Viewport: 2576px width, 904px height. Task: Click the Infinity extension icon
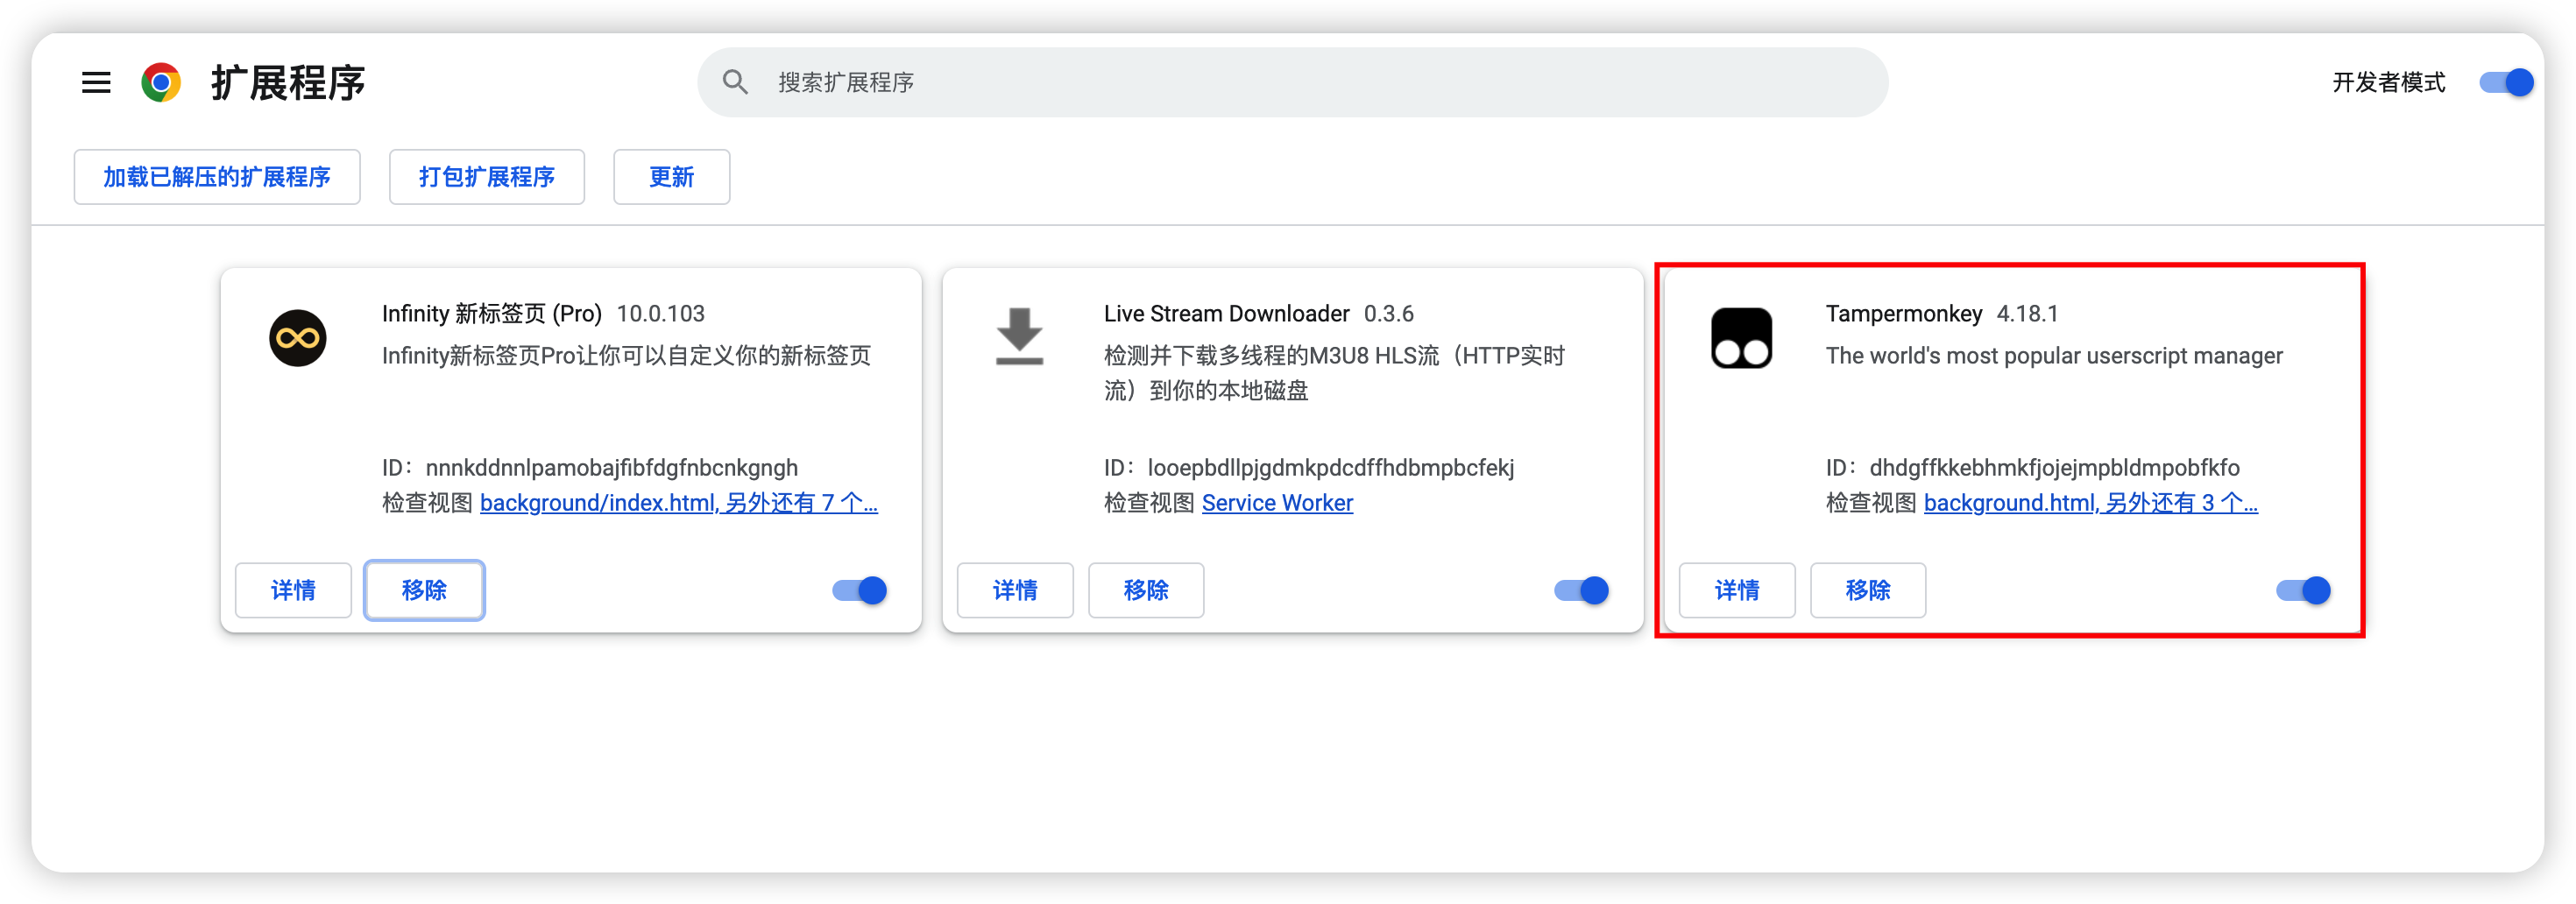(298, 338)
